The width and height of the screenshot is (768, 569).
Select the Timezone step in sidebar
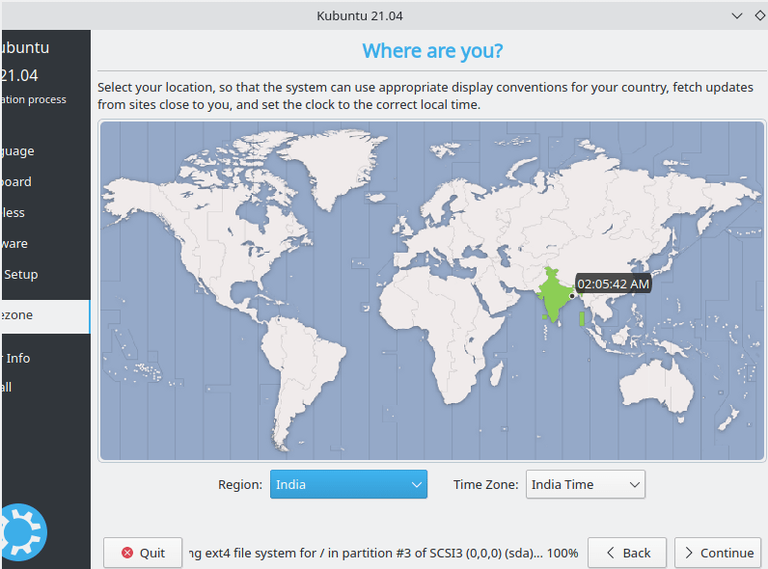(x=45, y=315)
